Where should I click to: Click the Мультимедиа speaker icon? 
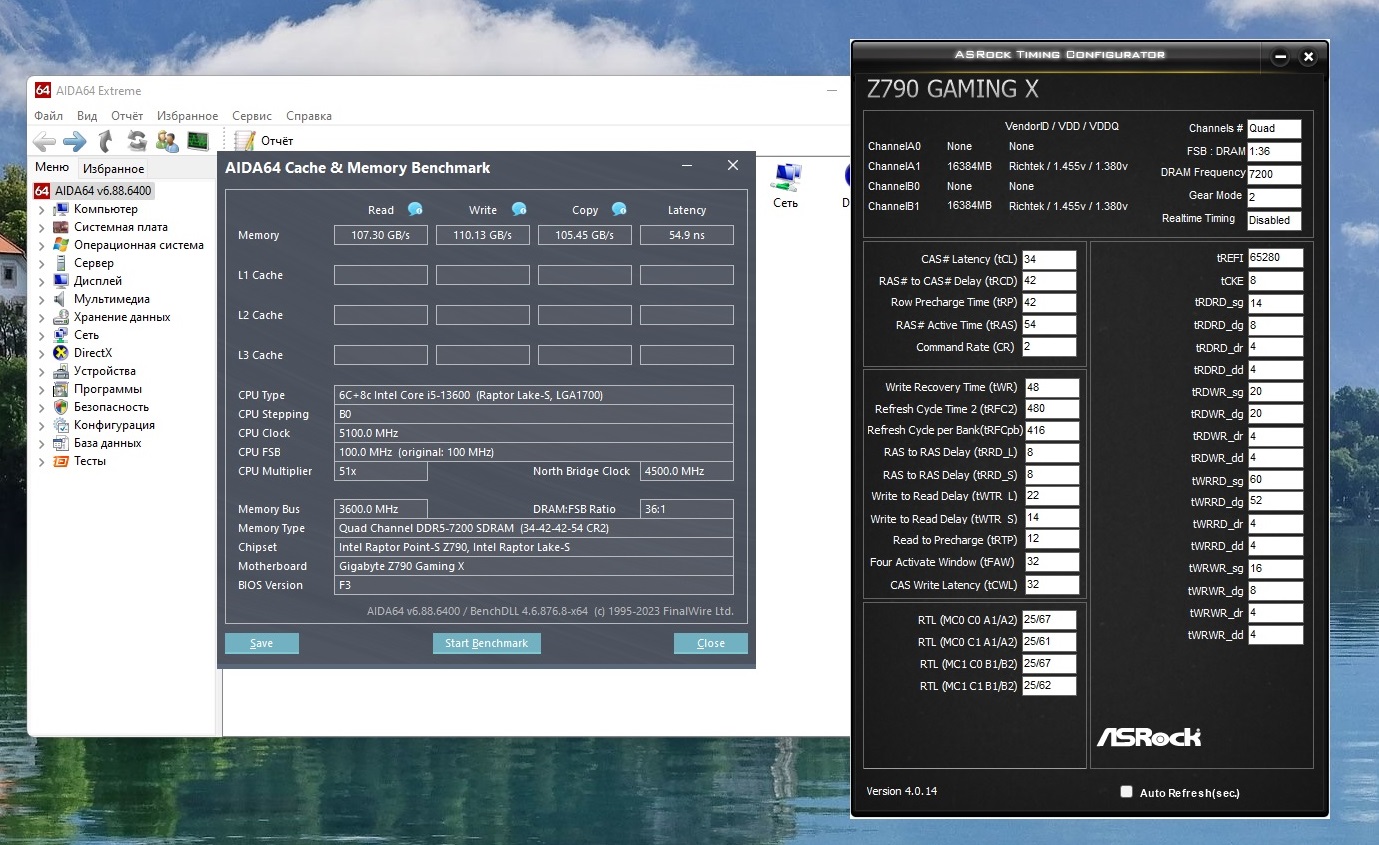[60, 299]
